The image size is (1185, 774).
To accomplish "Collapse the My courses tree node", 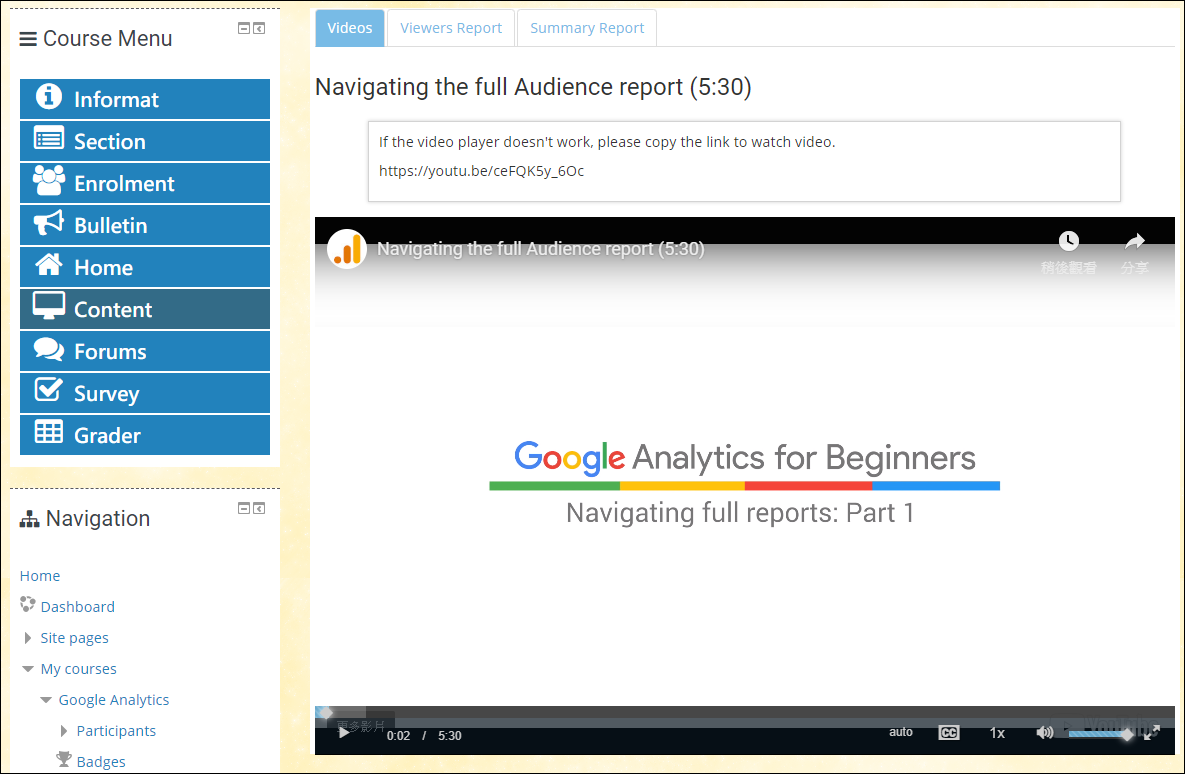I will coord(28,669).
